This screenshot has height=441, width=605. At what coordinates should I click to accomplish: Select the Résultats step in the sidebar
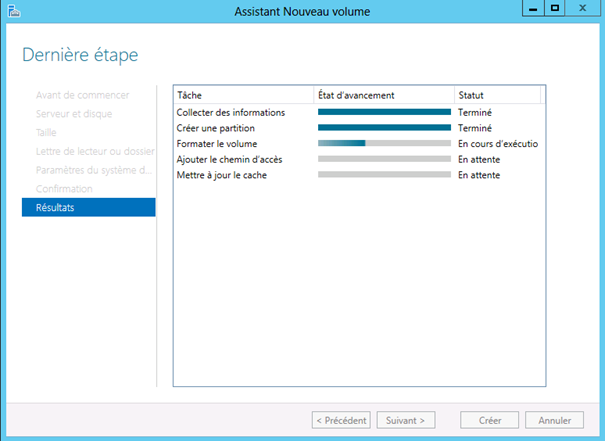(x=88, y=207)
